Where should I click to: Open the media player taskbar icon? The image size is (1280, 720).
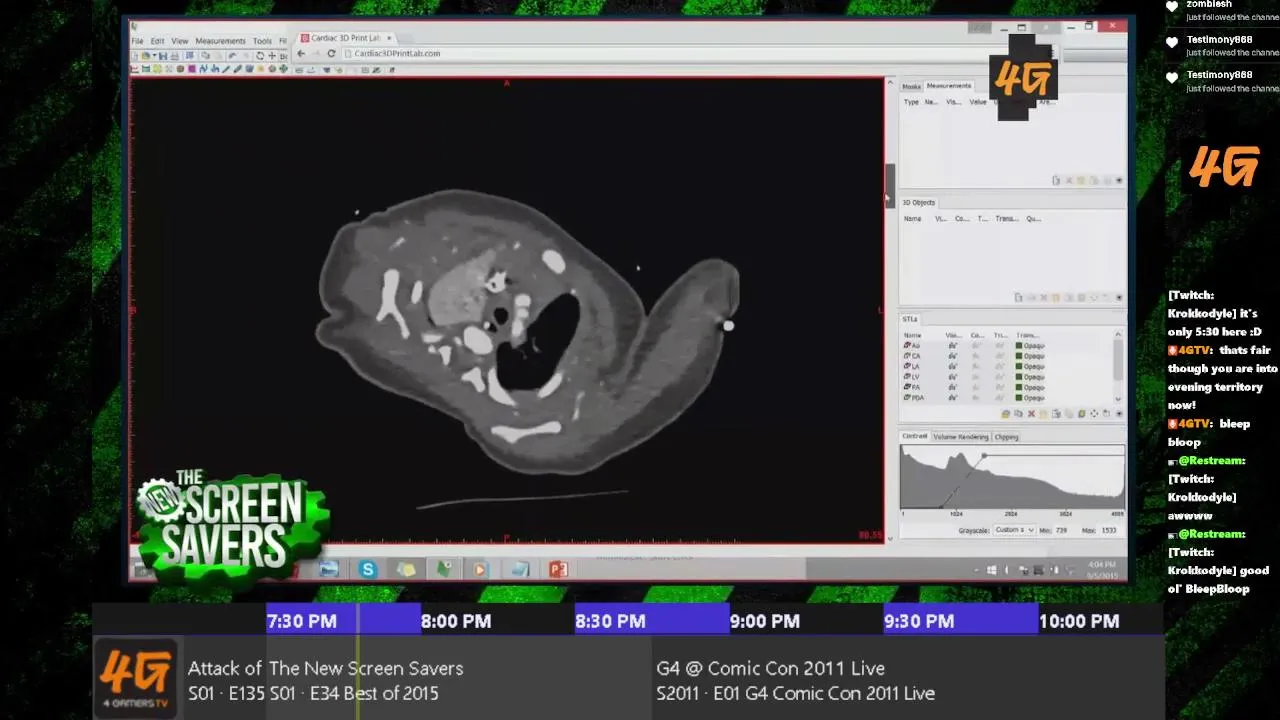pyautogui.click(x=480, y=569)
